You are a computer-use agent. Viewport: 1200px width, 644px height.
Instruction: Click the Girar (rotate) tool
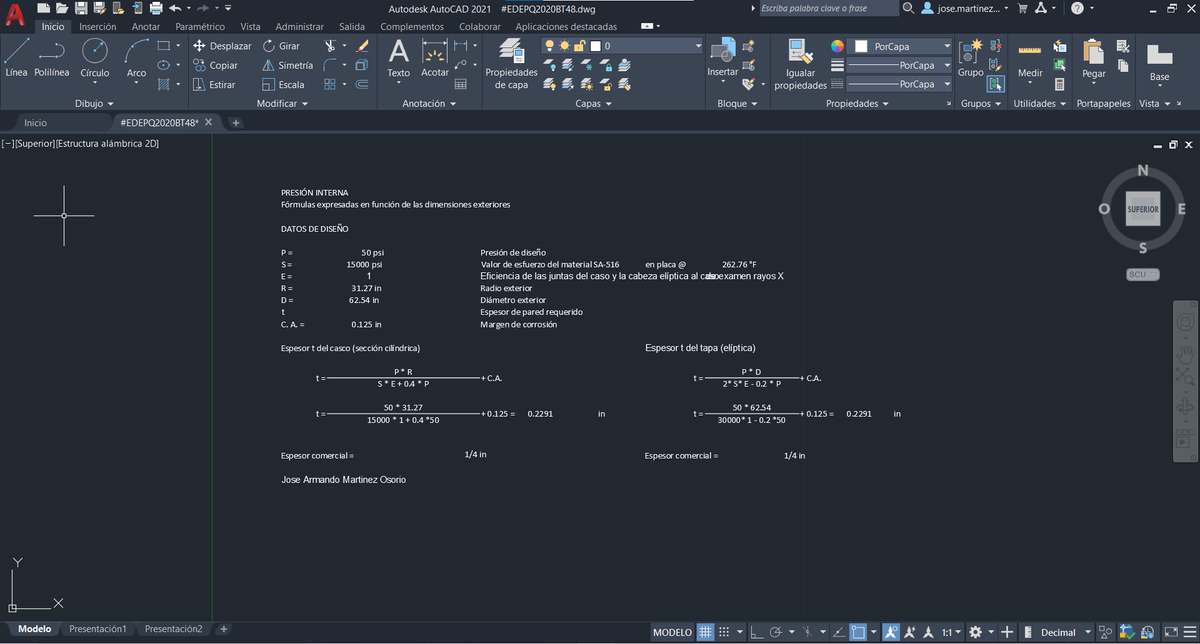[x=281, y=46]
